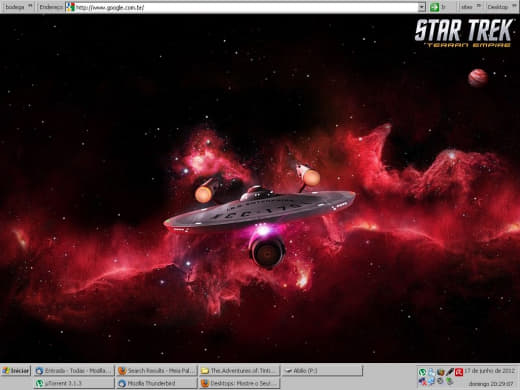Click the red antivirus tray icon
520x390 pixels.
tap(459, 372)
